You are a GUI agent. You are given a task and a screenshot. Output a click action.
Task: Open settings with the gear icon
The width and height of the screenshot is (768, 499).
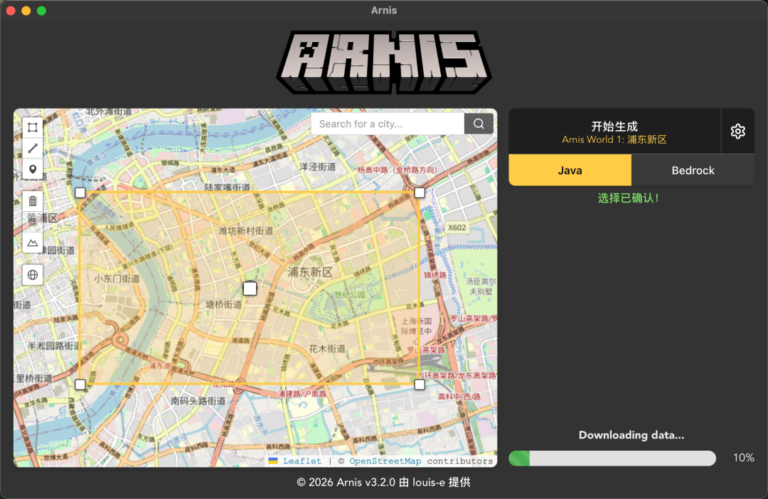[x=738, y=131]
